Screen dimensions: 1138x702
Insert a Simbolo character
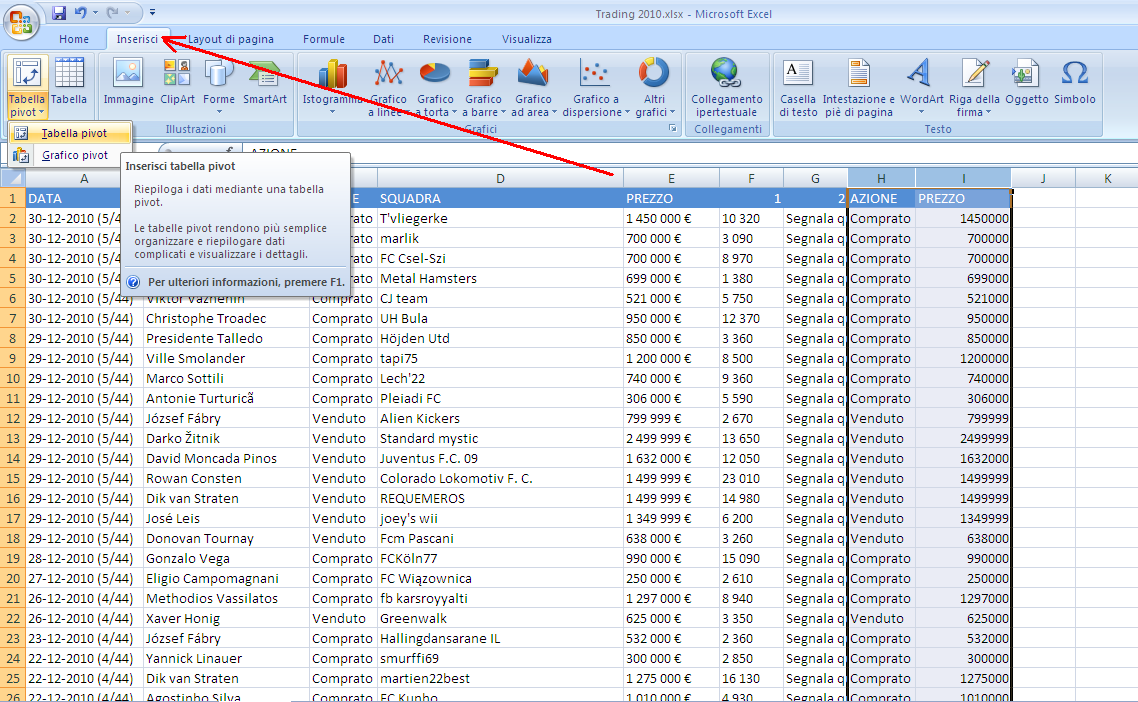[x=1075, y=81]
